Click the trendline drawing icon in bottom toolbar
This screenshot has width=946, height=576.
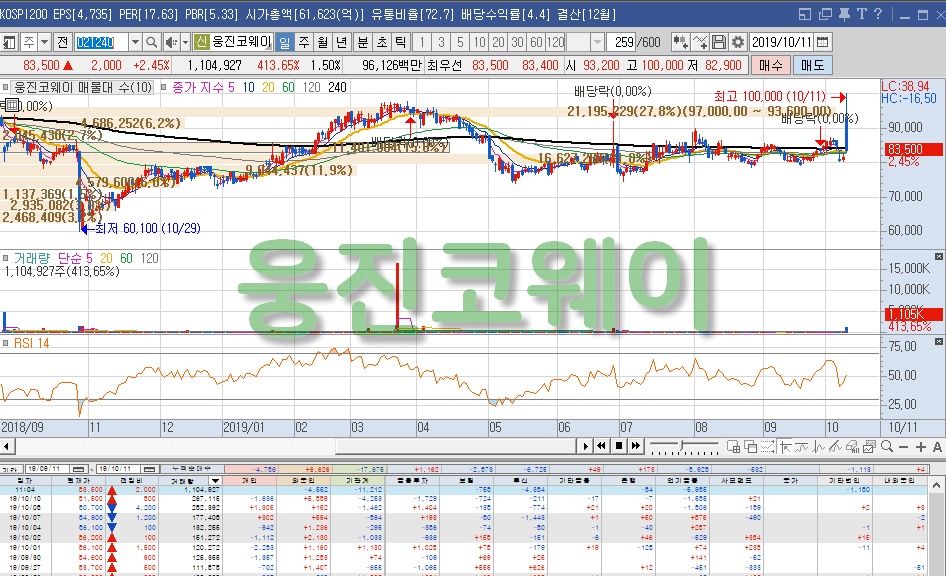[x=836, y=447]
